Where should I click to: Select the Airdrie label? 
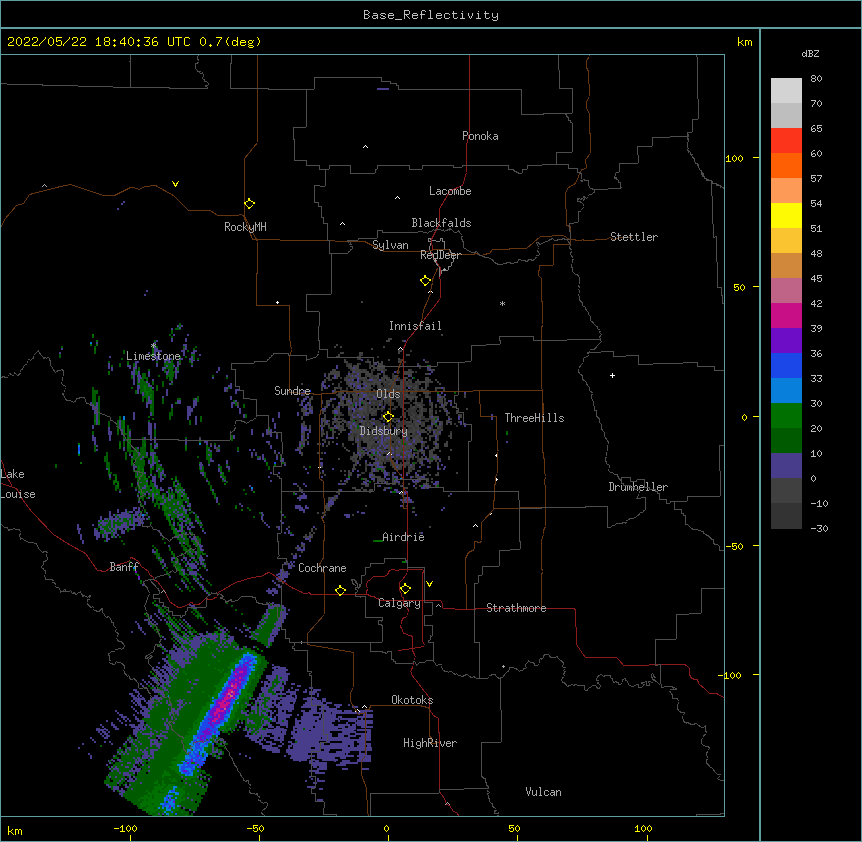pyautogui.click(x=403, y=537)
